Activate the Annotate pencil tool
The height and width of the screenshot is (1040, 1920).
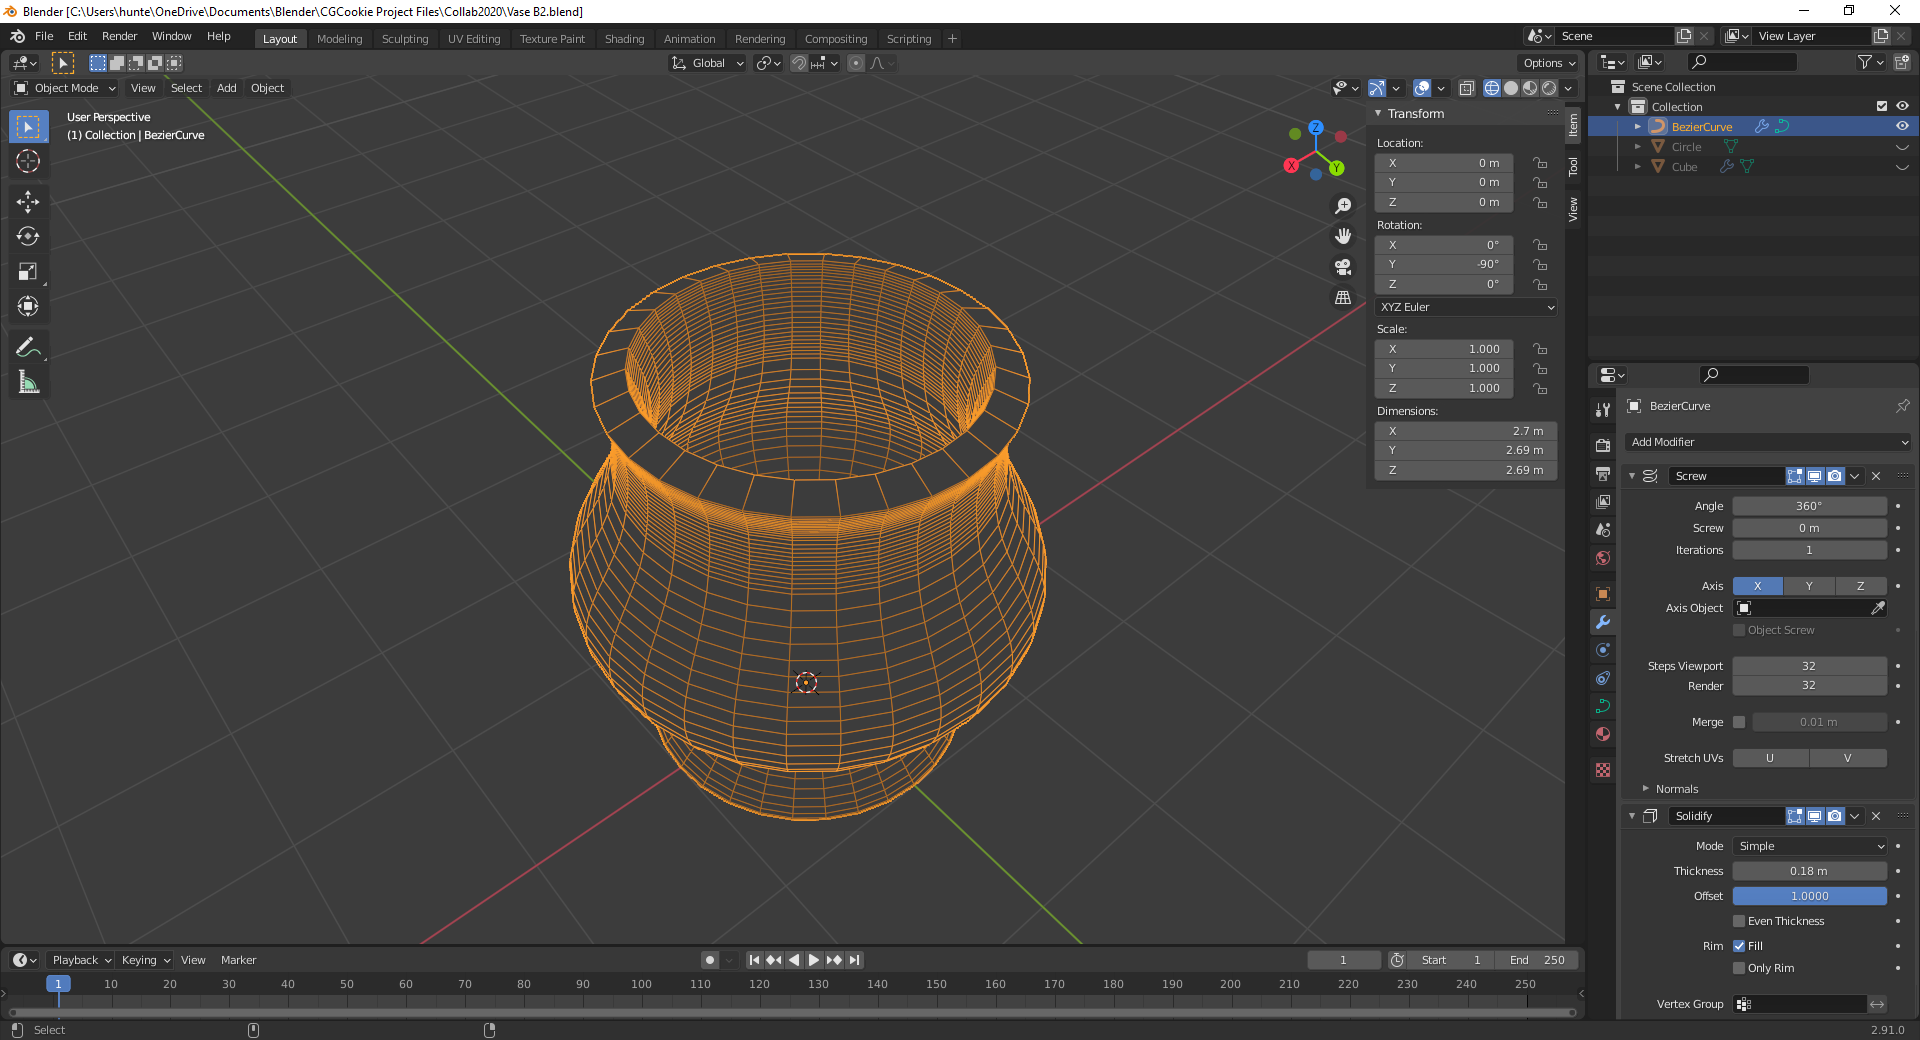pyautogui.click(x=28, y=347)
